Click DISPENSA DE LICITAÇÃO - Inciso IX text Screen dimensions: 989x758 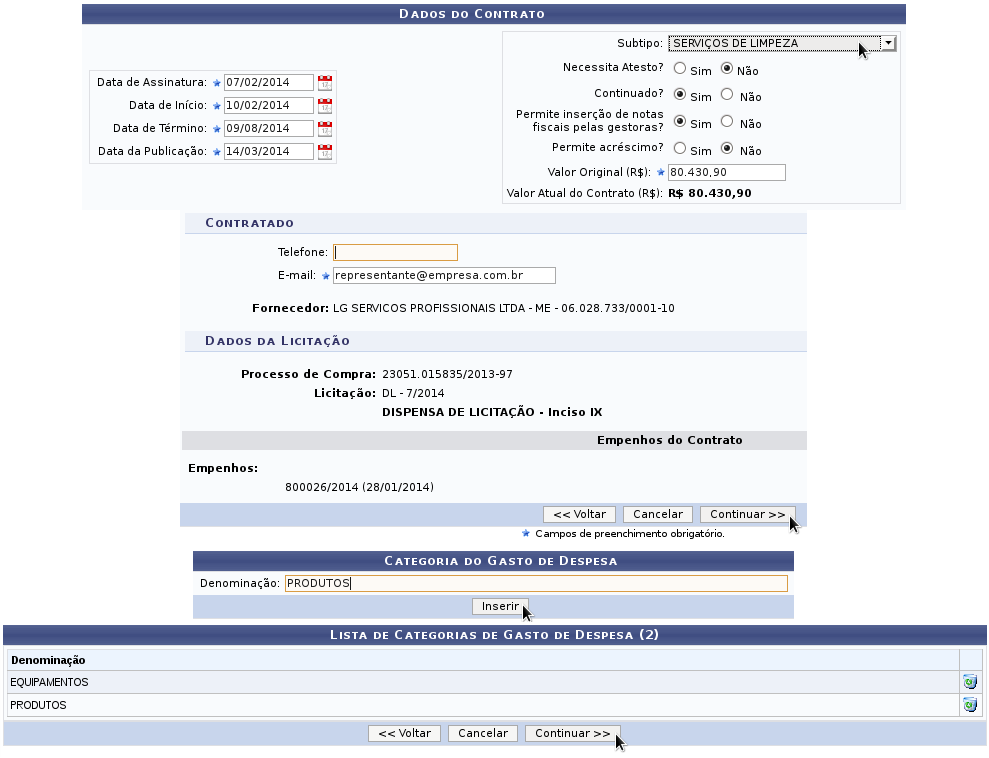(x=492, y=412)
